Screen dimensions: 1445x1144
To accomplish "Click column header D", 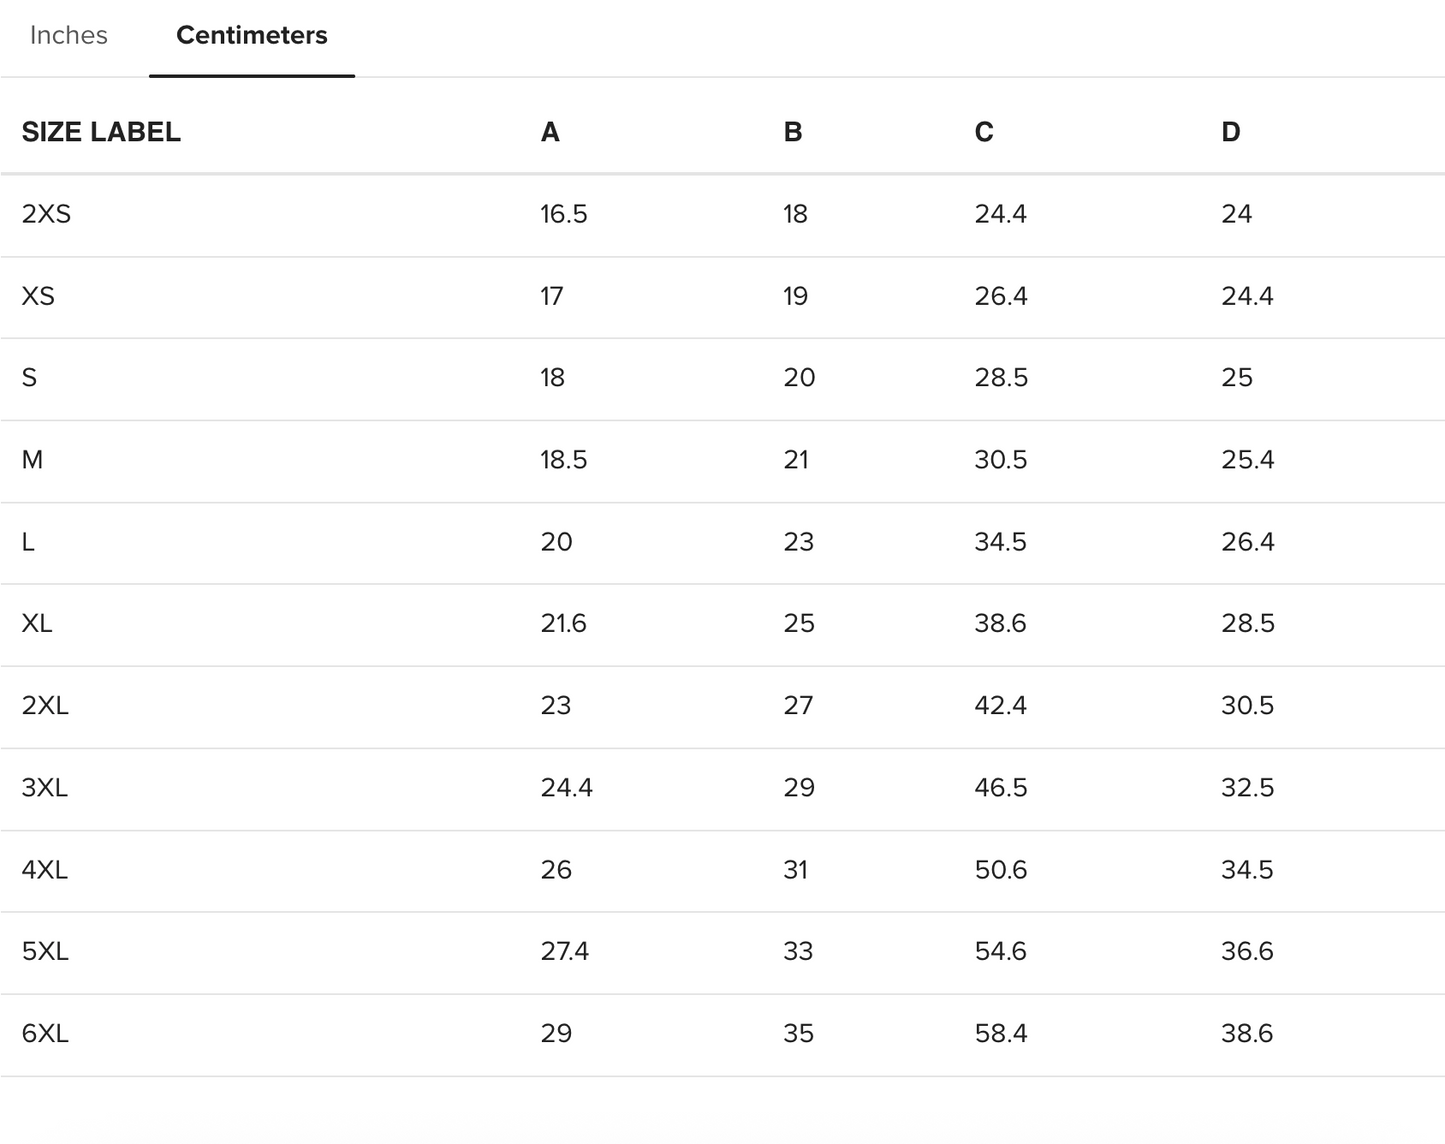I will pos(1231,132).
